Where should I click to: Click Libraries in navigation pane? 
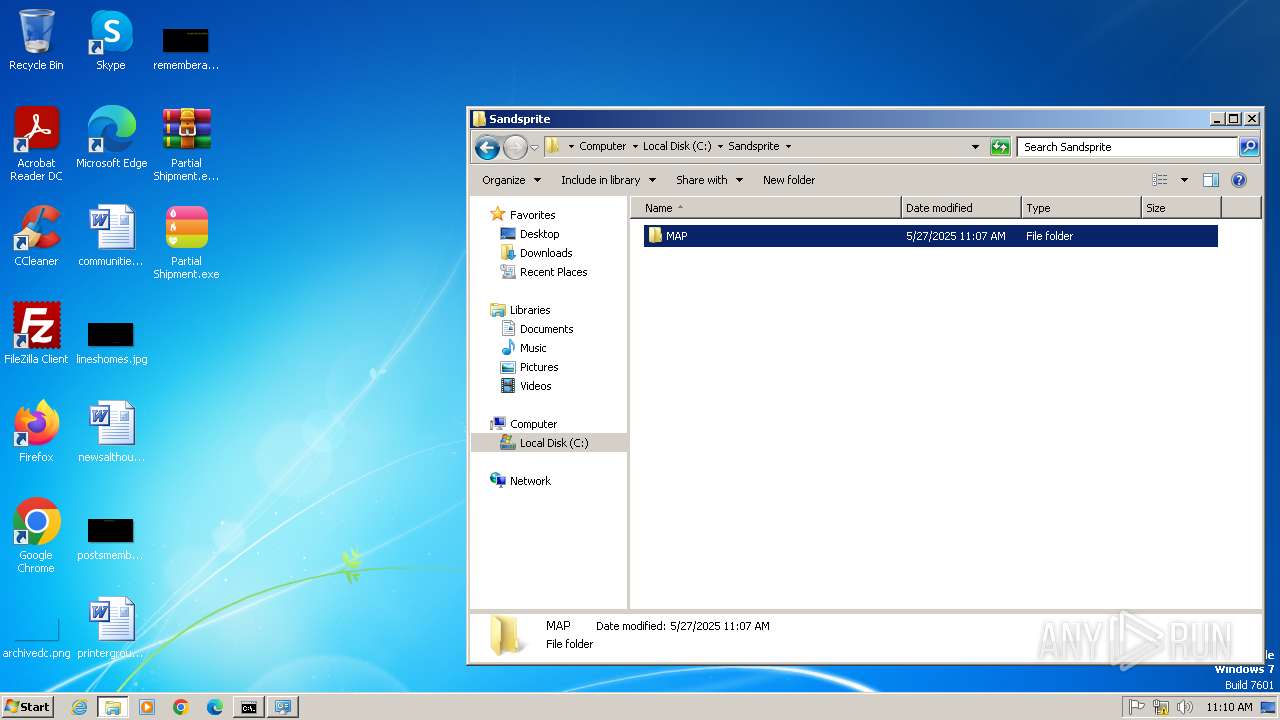(x=530, y=310)
